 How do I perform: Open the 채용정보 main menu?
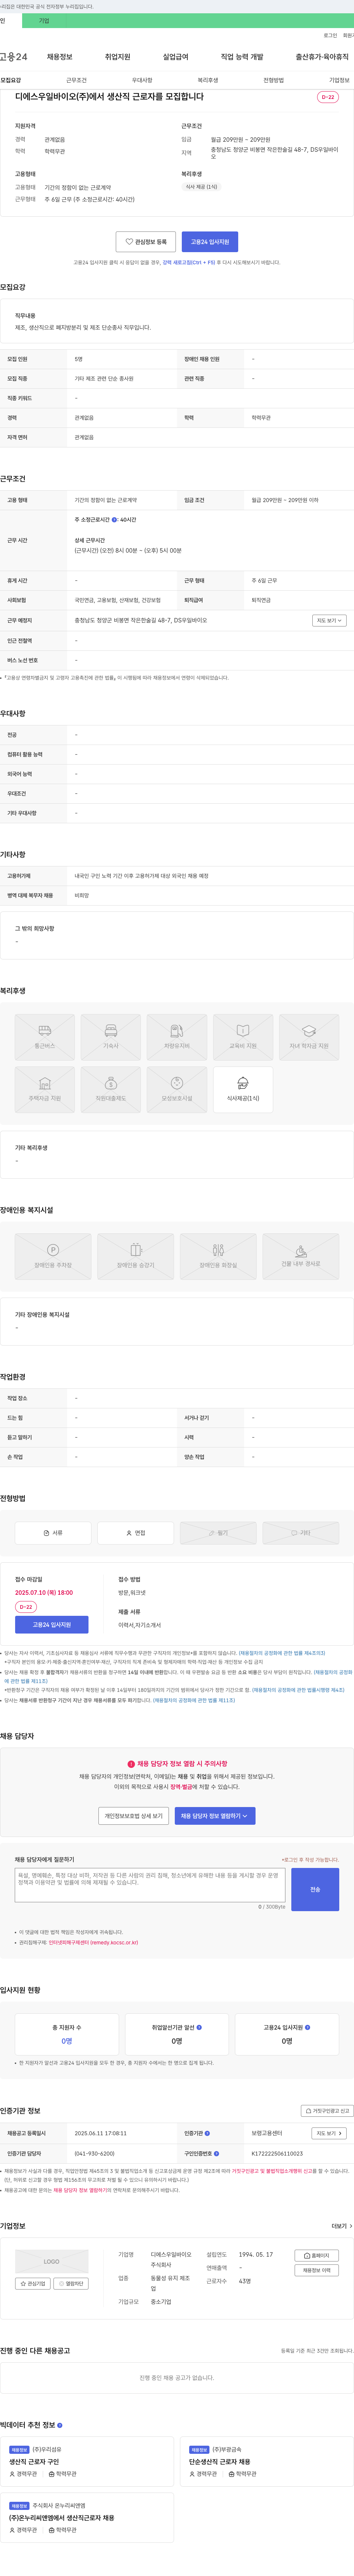60,57
